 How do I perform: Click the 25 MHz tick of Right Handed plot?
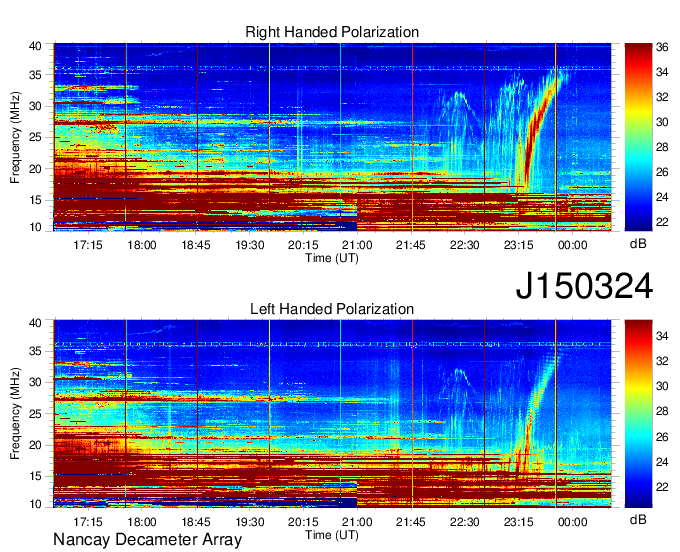tap(35, 137)
